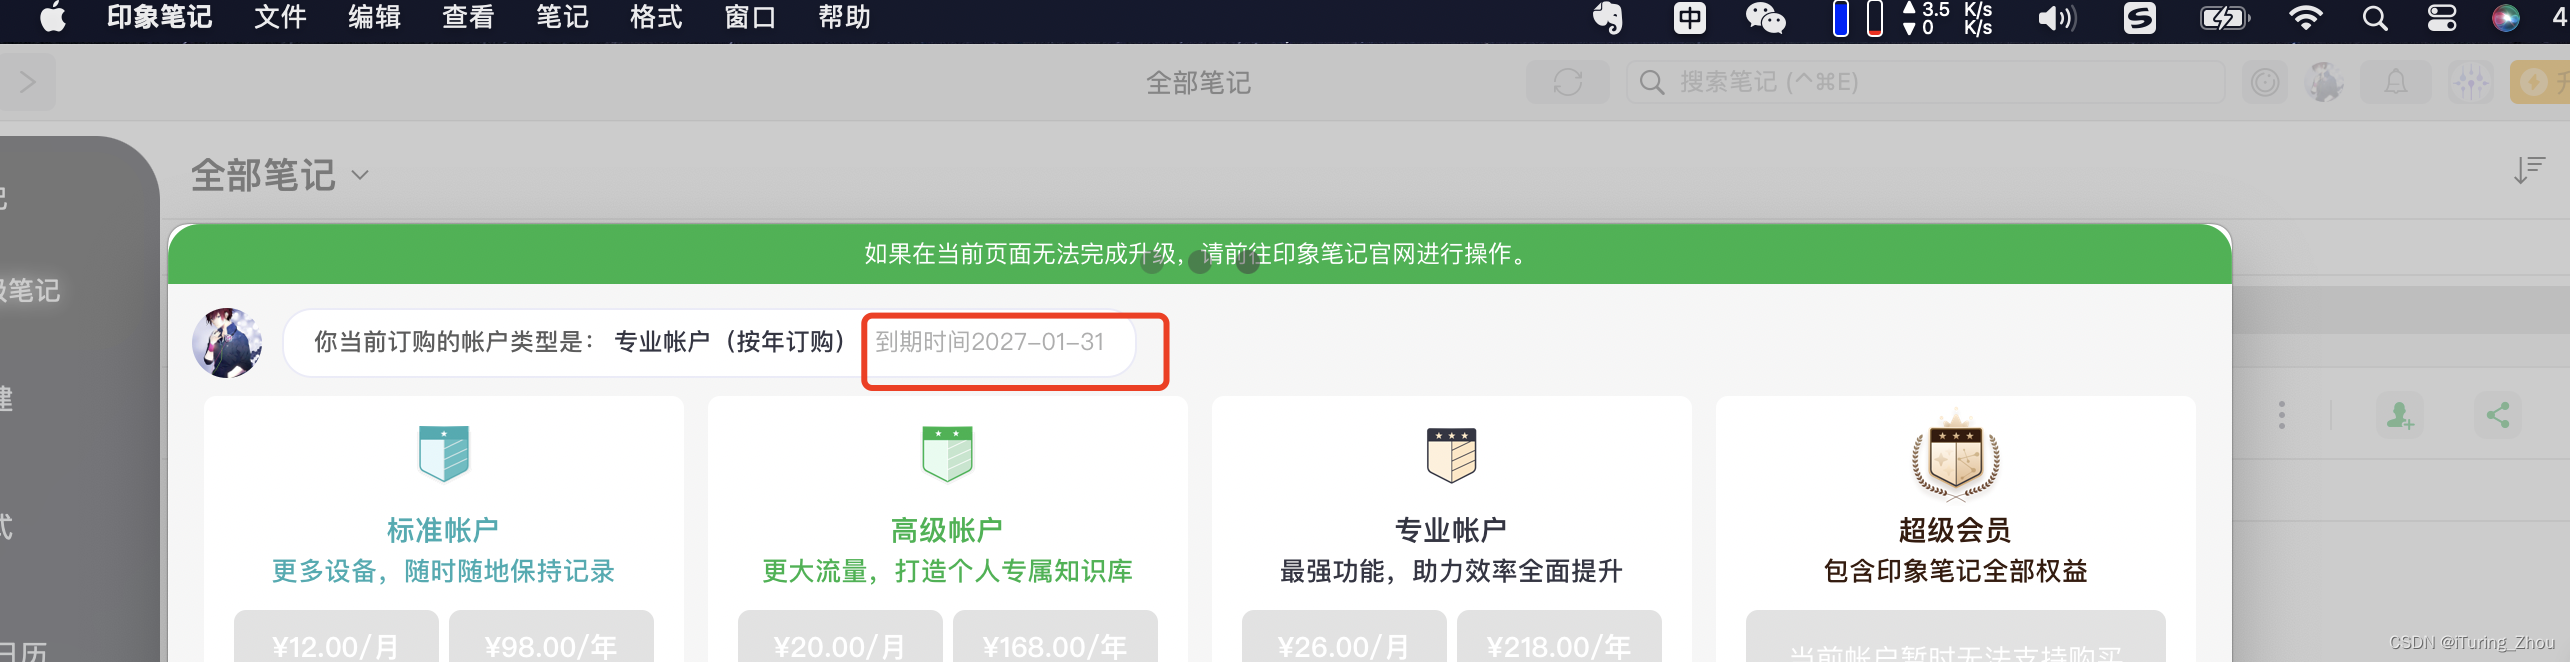Click the 全部笔记 window title

1198,82
